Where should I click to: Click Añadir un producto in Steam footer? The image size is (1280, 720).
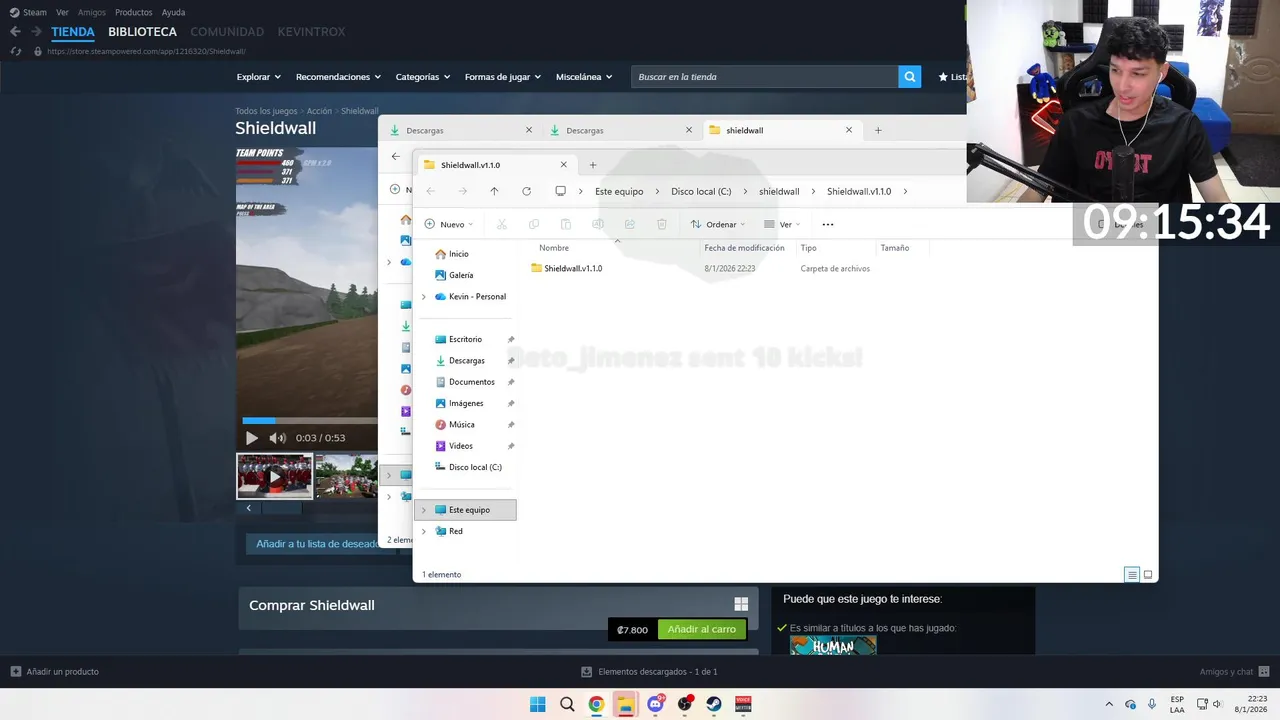pos(54,671)
